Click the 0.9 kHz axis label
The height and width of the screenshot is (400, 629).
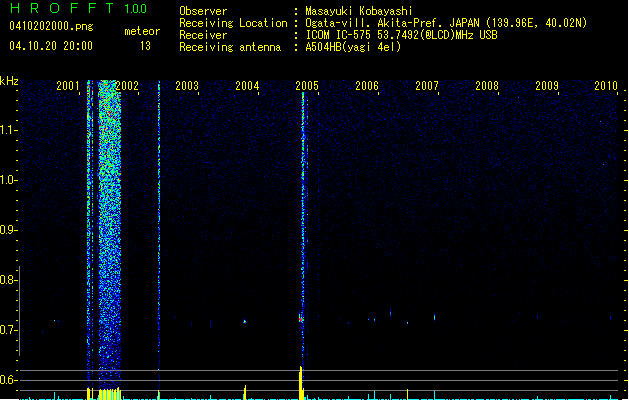[8, 230]
